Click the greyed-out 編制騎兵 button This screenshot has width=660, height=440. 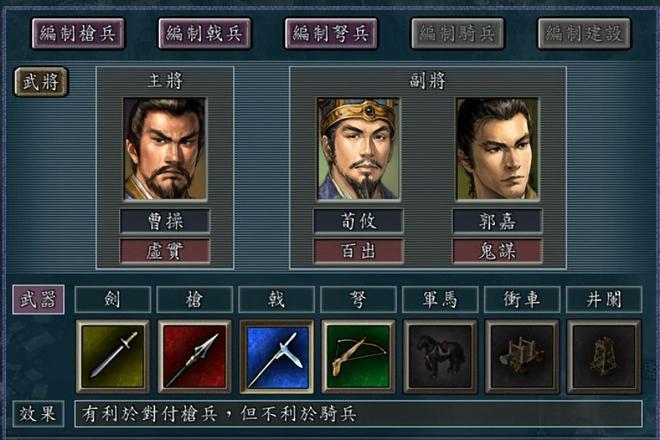point(458,33)
